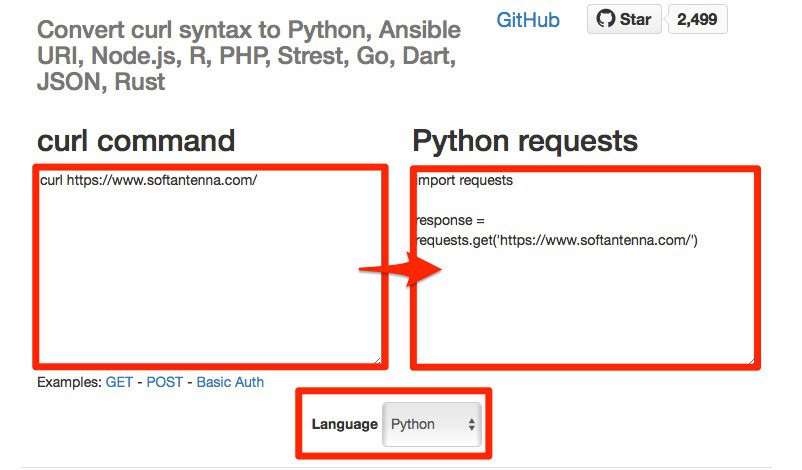The height and width of the screenshot is (470, 802).
Task: Click the GitHub octocat icon
Action: click(606, 19)
